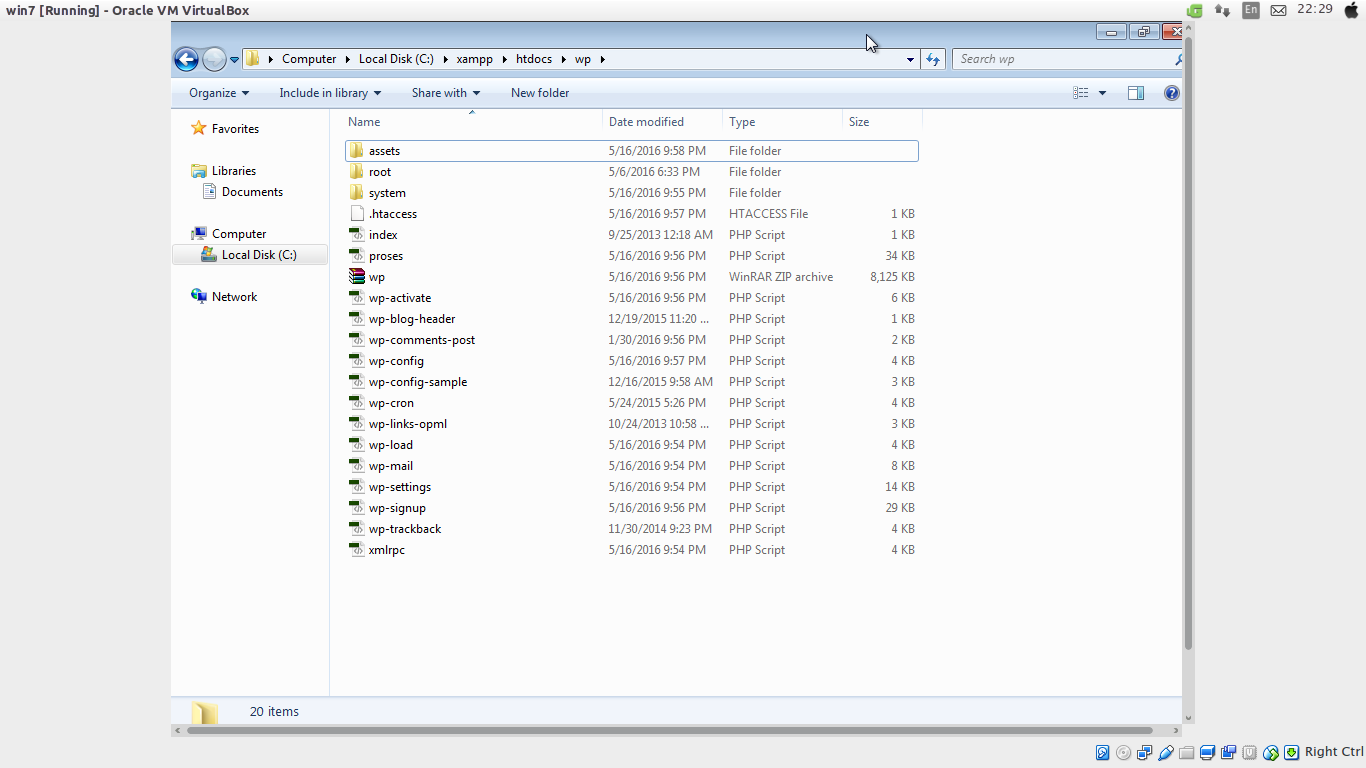Select the .htaccess file icon
1366x768 pixels.
pyautogui.click(x=357, y=214)
